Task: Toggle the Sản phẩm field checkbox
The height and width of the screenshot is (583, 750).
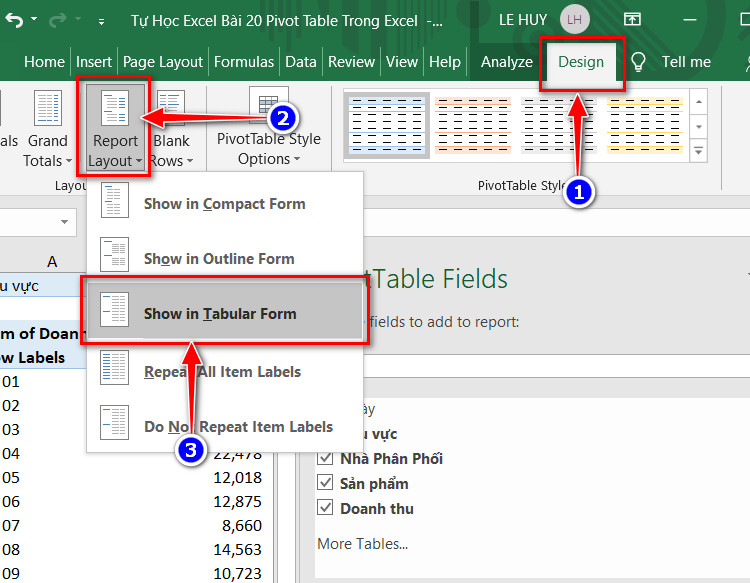Action: (x=325, y=482)
